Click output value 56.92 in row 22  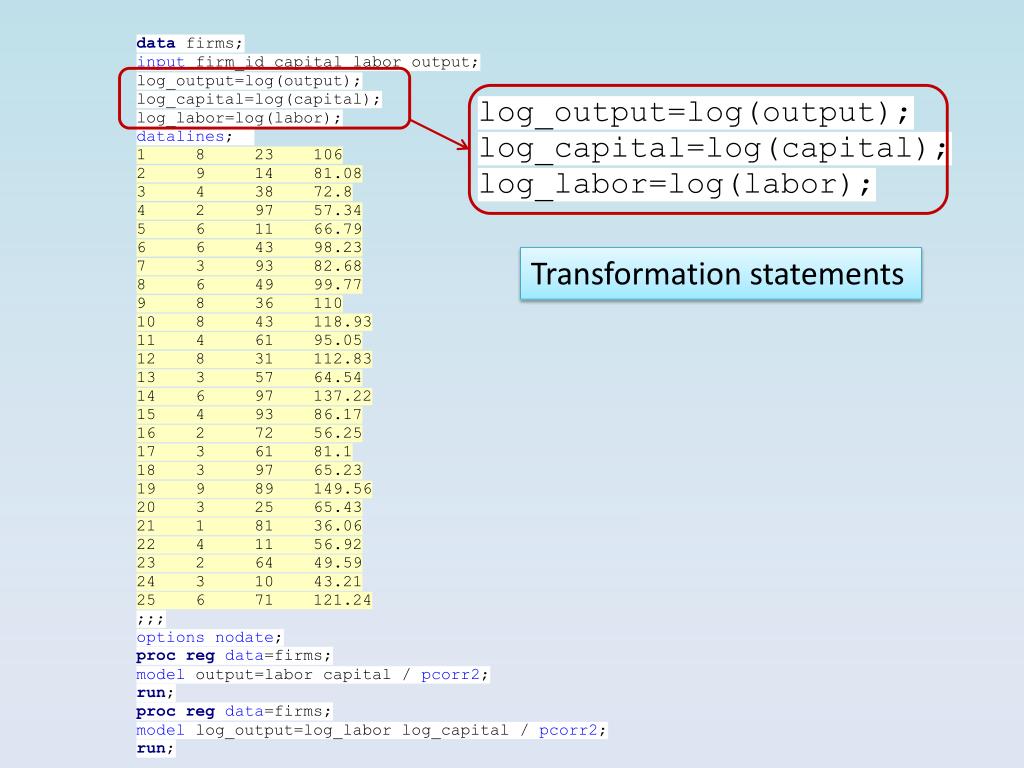(338, 544)
